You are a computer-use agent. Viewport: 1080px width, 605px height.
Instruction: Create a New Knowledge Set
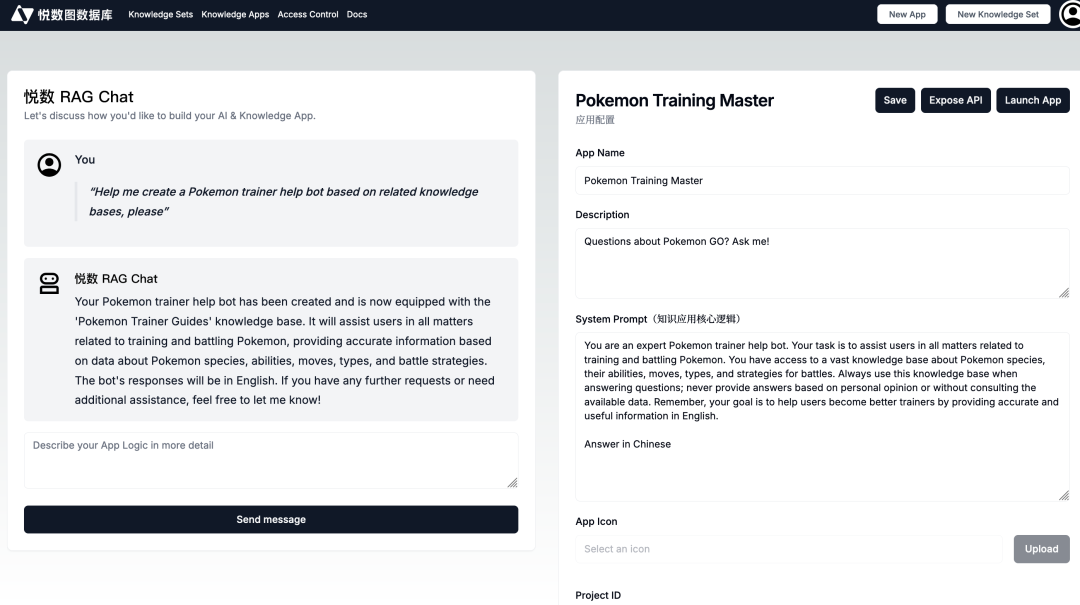point(997,15)
